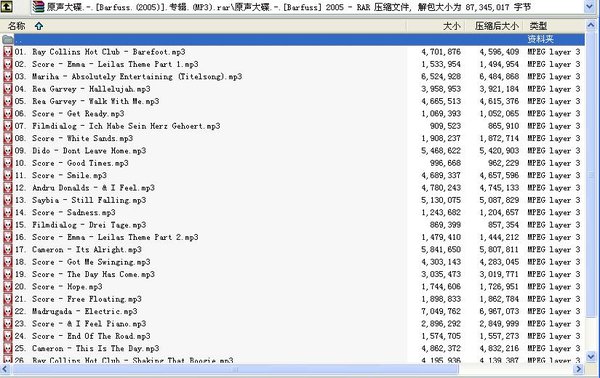This screenshot has height=378, width=600.
Task: Click the horizontal scrollbar left arrow
Action: (x=5, y=369)
